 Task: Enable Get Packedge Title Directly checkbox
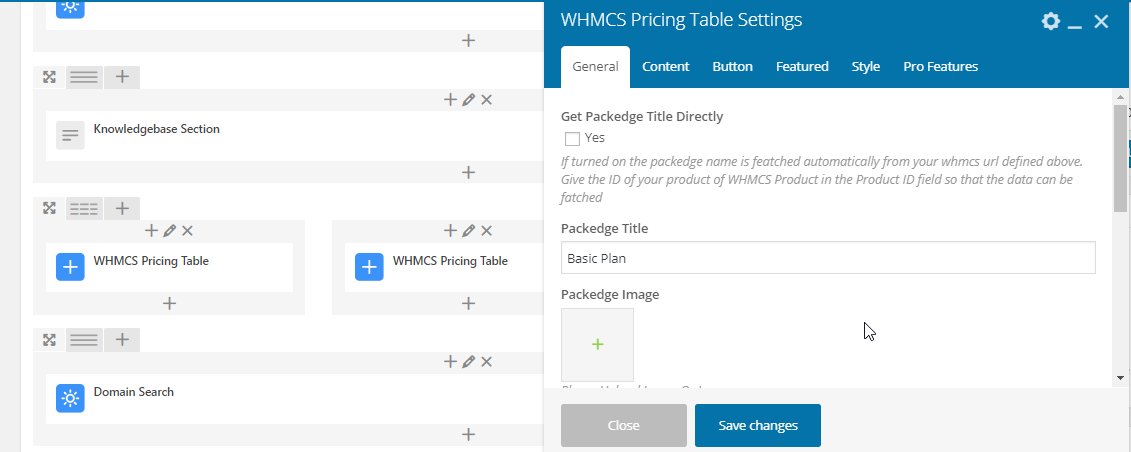tap(572, 139)
